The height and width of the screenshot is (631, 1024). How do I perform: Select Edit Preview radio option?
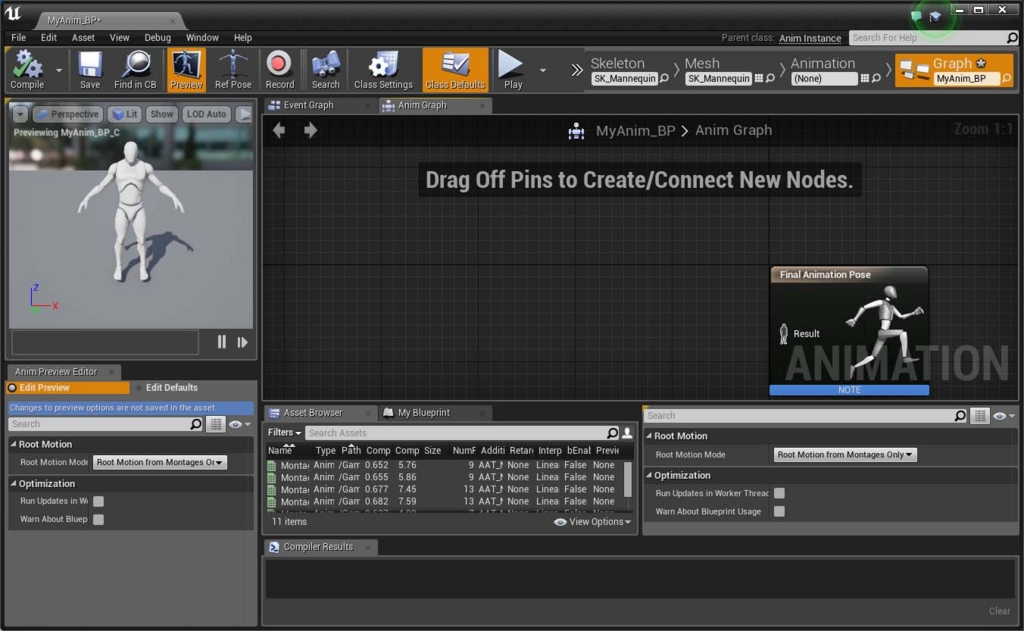tap(68, 388)
